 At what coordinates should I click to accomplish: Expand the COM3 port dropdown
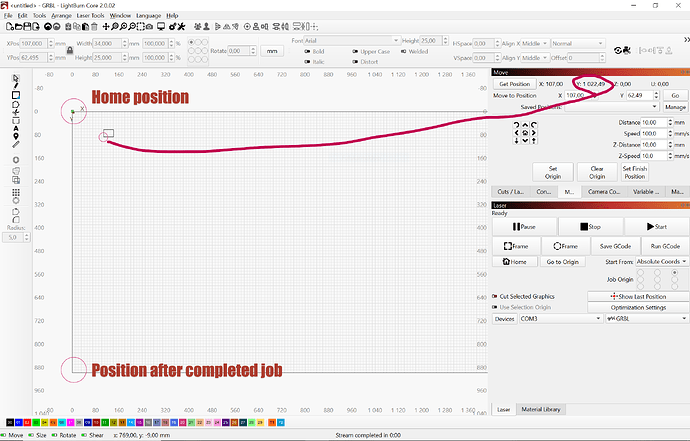click(560, 319)
